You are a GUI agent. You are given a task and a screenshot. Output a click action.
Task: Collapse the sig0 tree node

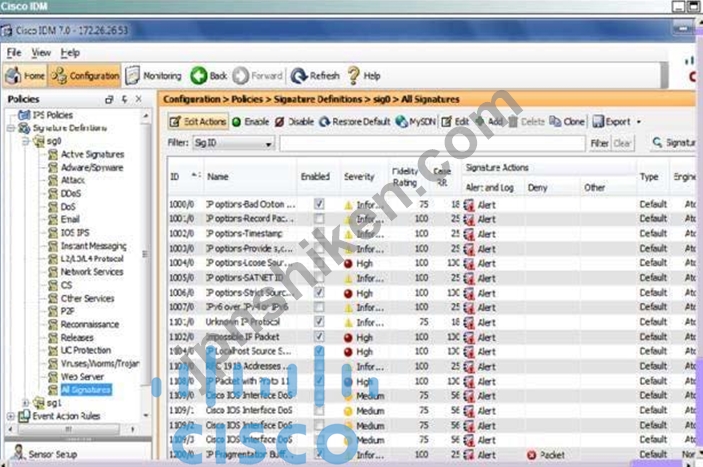[26, 142]
